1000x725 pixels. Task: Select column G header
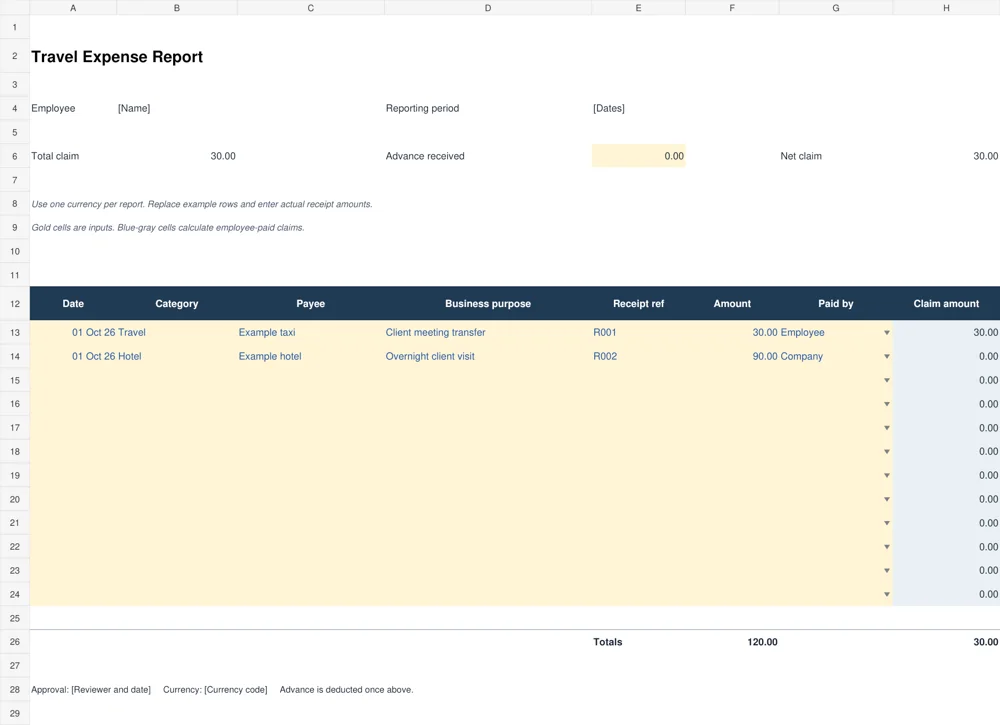835,8
